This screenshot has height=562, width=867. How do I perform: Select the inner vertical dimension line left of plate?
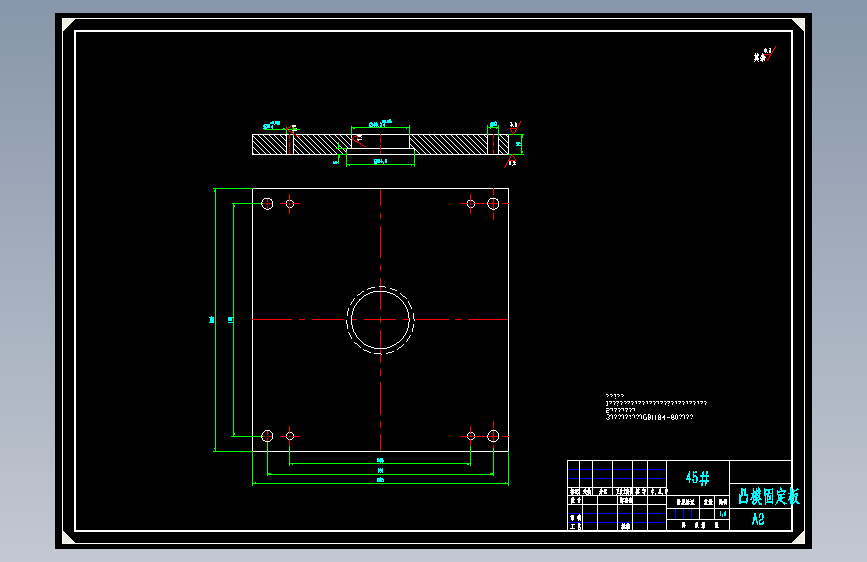click(x=233, y=320)
